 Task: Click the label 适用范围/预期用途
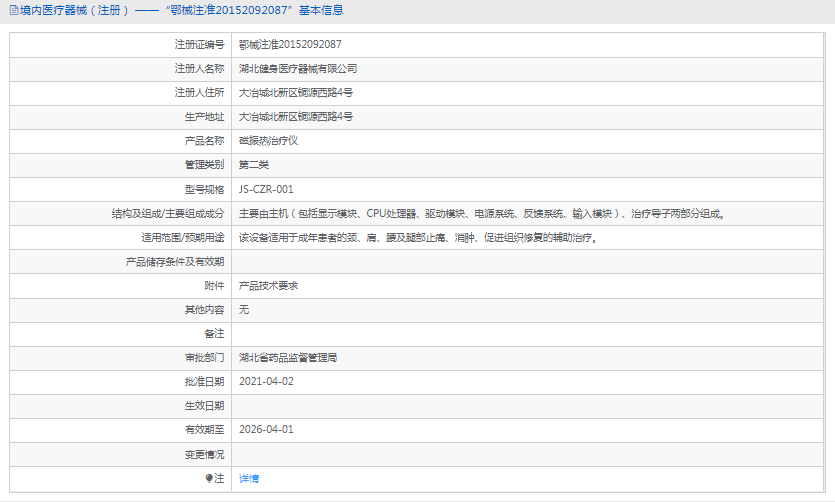tap(183, 238)
